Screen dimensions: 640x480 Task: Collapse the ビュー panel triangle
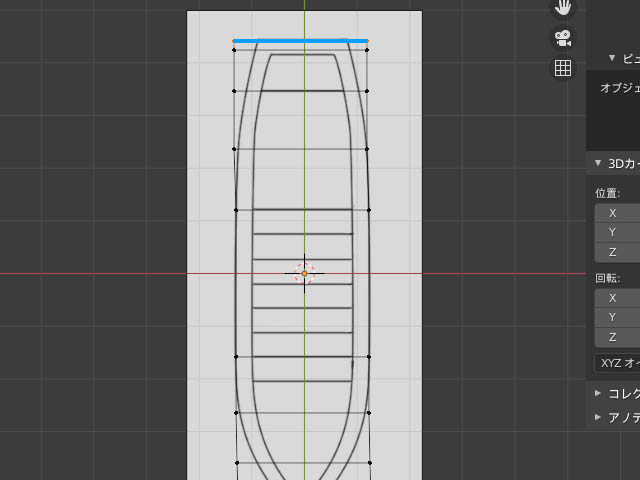pyautogui.click(x=611, y=58)
